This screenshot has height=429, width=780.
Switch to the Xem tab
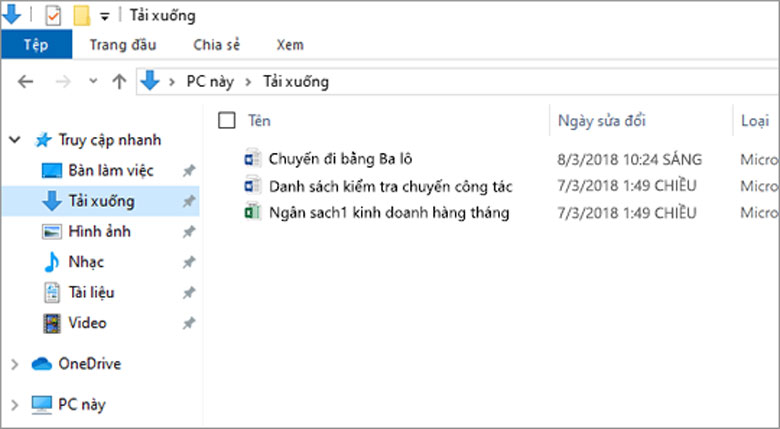pos(290,45)
